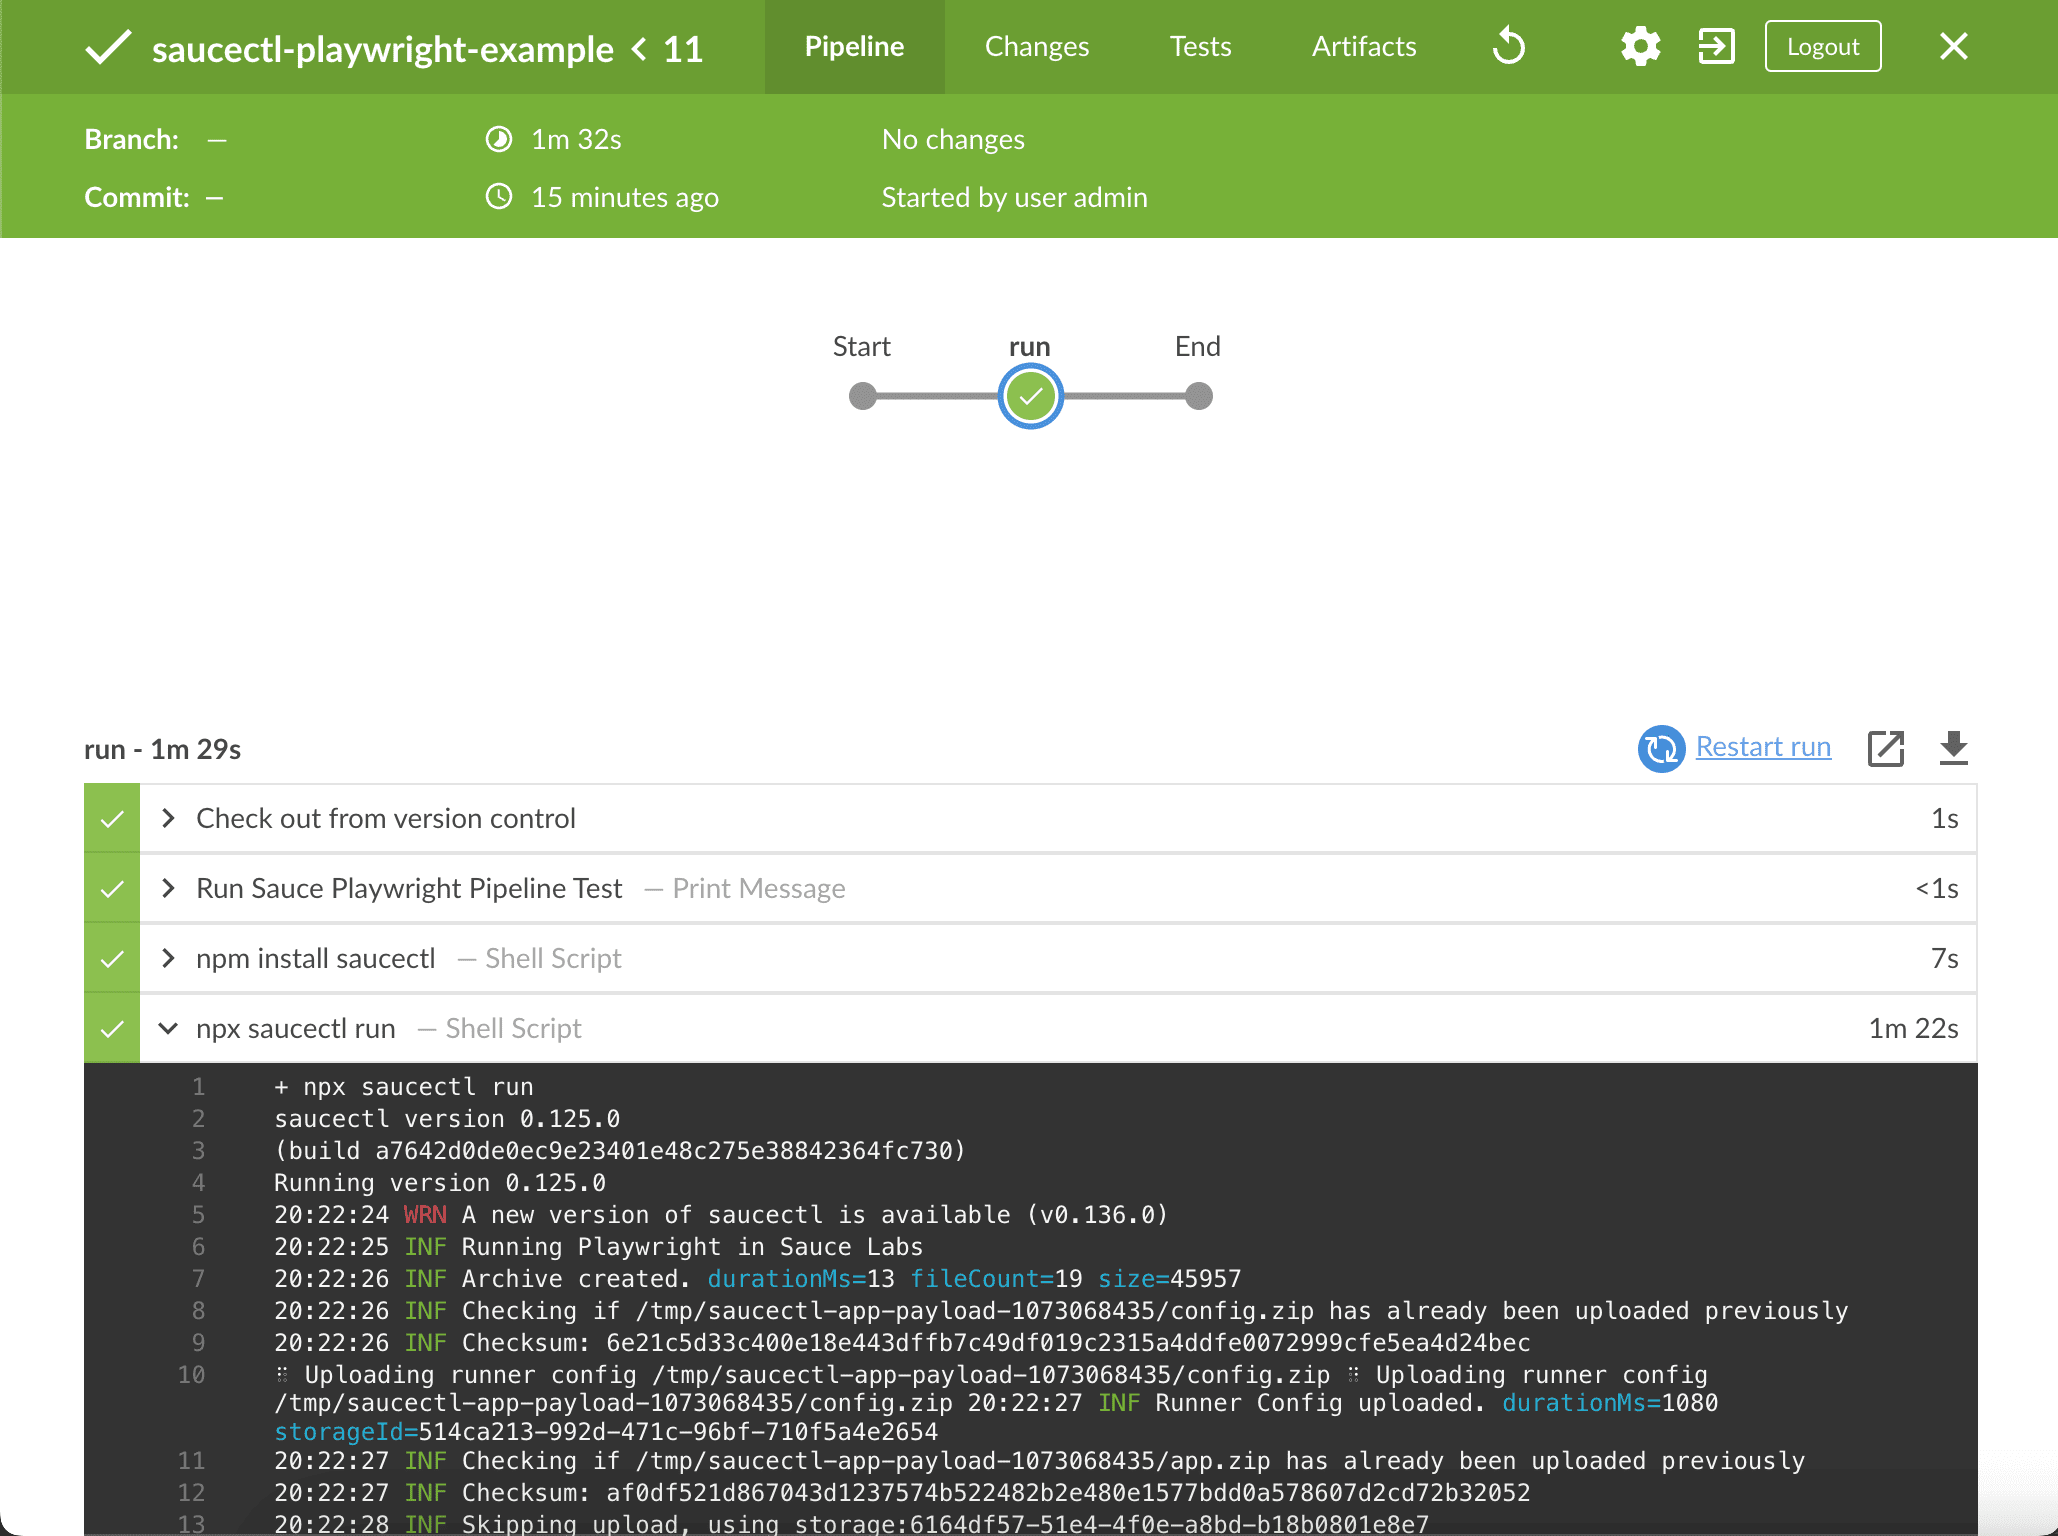Click the rerun pipeline icon in header

click(x=1508, y=47)
